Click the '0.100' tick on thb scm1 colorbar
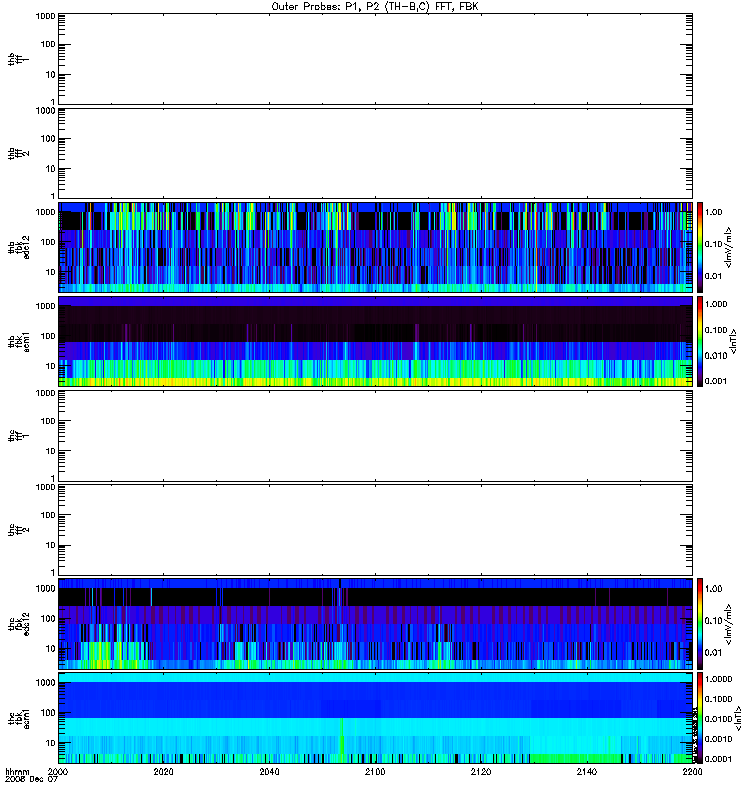750x800 pixels. 716,330
